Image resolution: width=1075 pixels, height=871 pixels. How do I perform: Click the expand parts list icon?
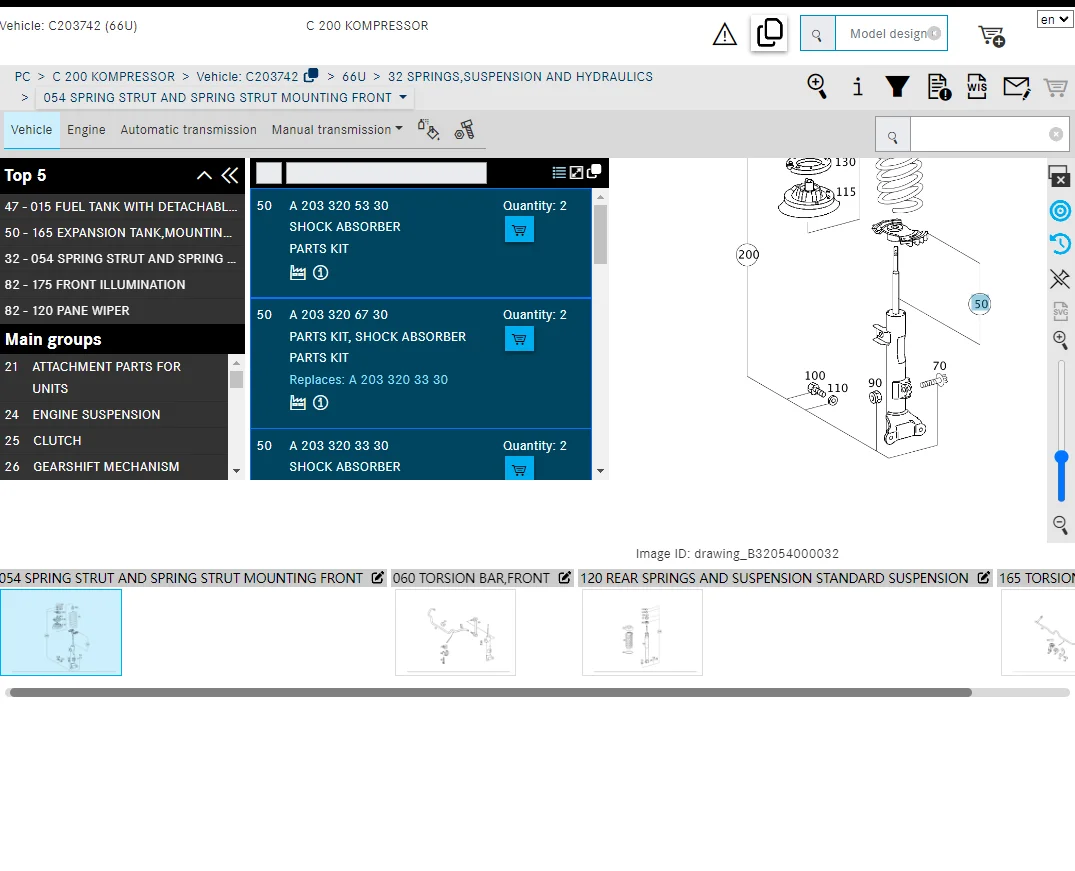577,172
